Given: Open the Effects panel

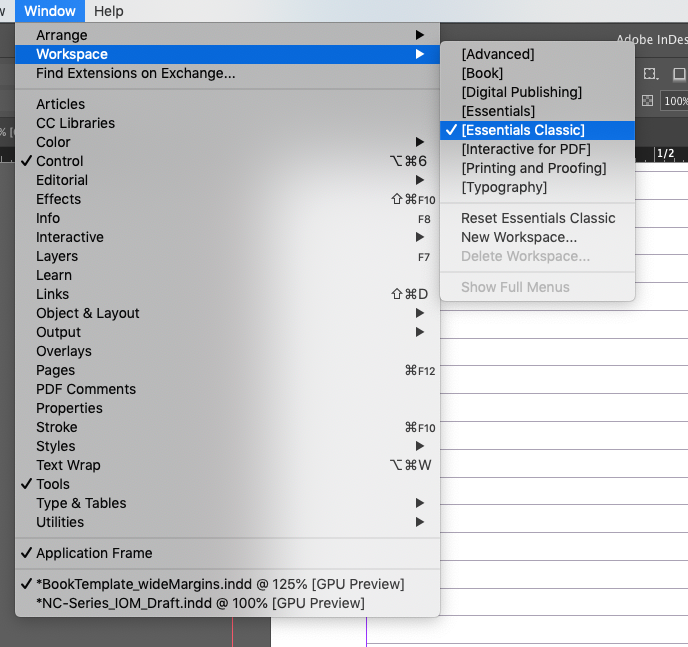Looking at the screenshot, I should pos(227,199).
